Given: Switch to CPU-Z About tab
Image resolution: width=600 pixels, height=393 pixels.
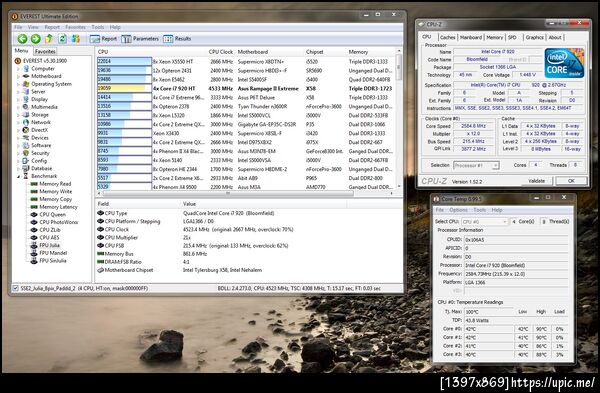Looking at the screenshot, I should click(x=555, y=37).
